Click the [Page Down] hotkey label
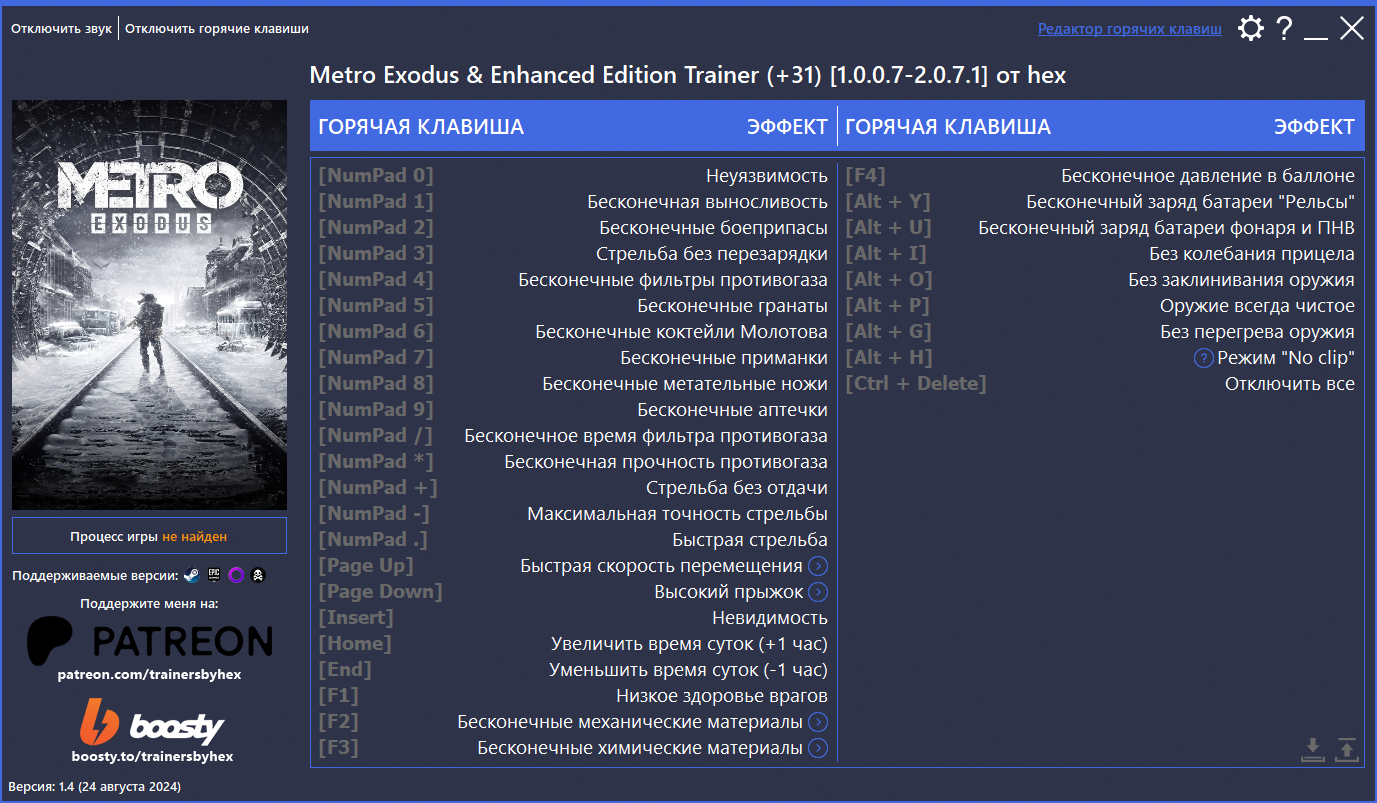Screen dimensions: 1377x803 pos(380,592)
